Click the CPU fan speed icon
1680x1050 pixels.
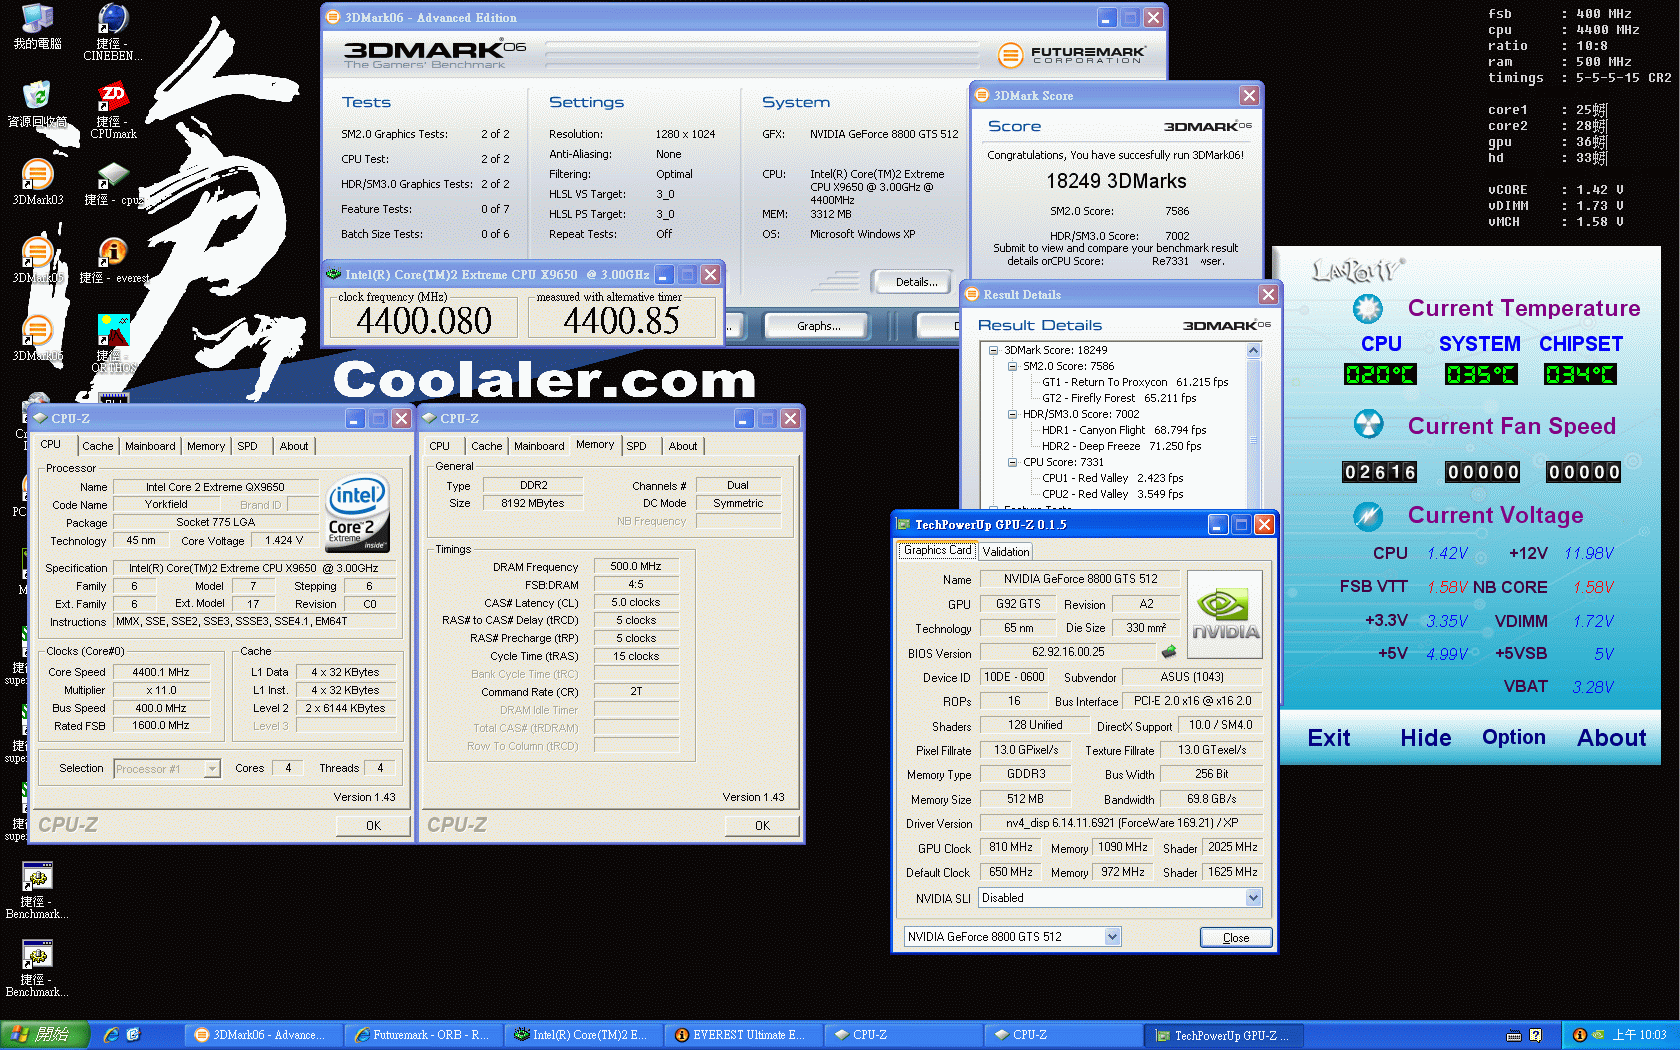1368,425
